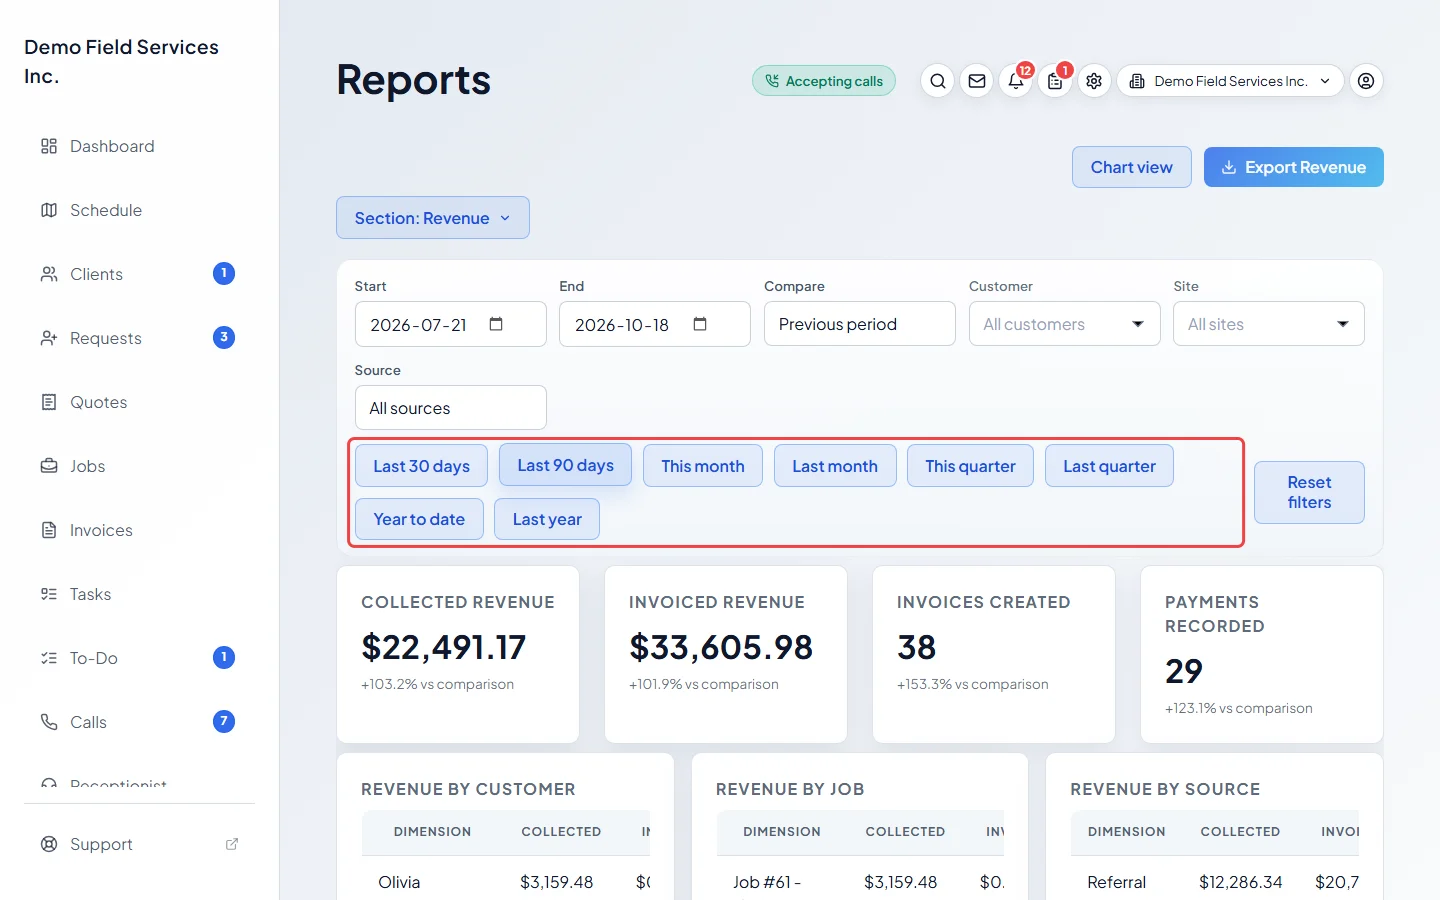Expand the Section: Revenue dropdown

433,218
